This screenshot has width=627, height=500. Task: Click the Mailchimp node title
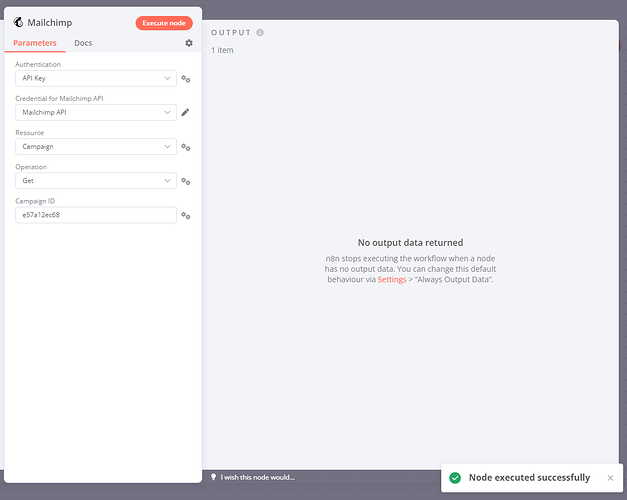50,23
